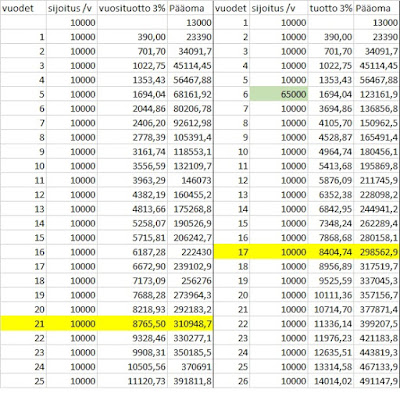Viewport: 400px width, 393px height.
Task: Select the cell with value 399207,5
Action: [377, 324]
